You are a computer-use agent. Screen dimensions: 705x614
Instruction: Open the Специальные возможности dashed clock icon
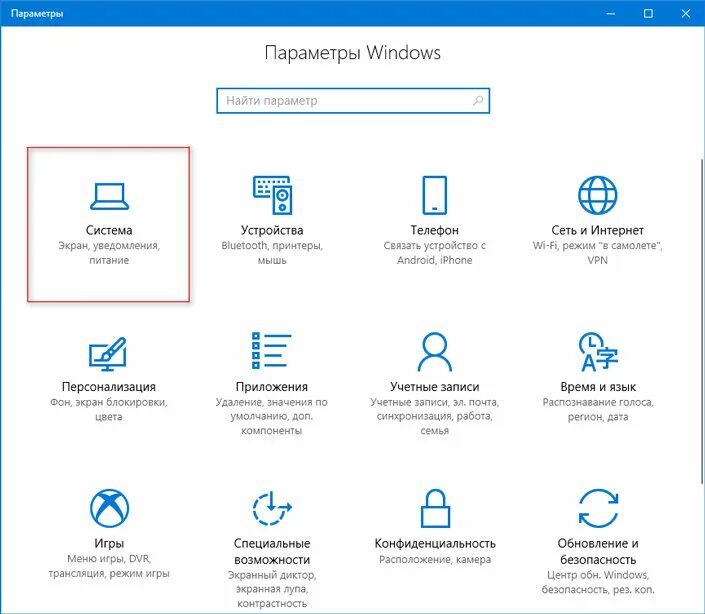tap(272, 508)
